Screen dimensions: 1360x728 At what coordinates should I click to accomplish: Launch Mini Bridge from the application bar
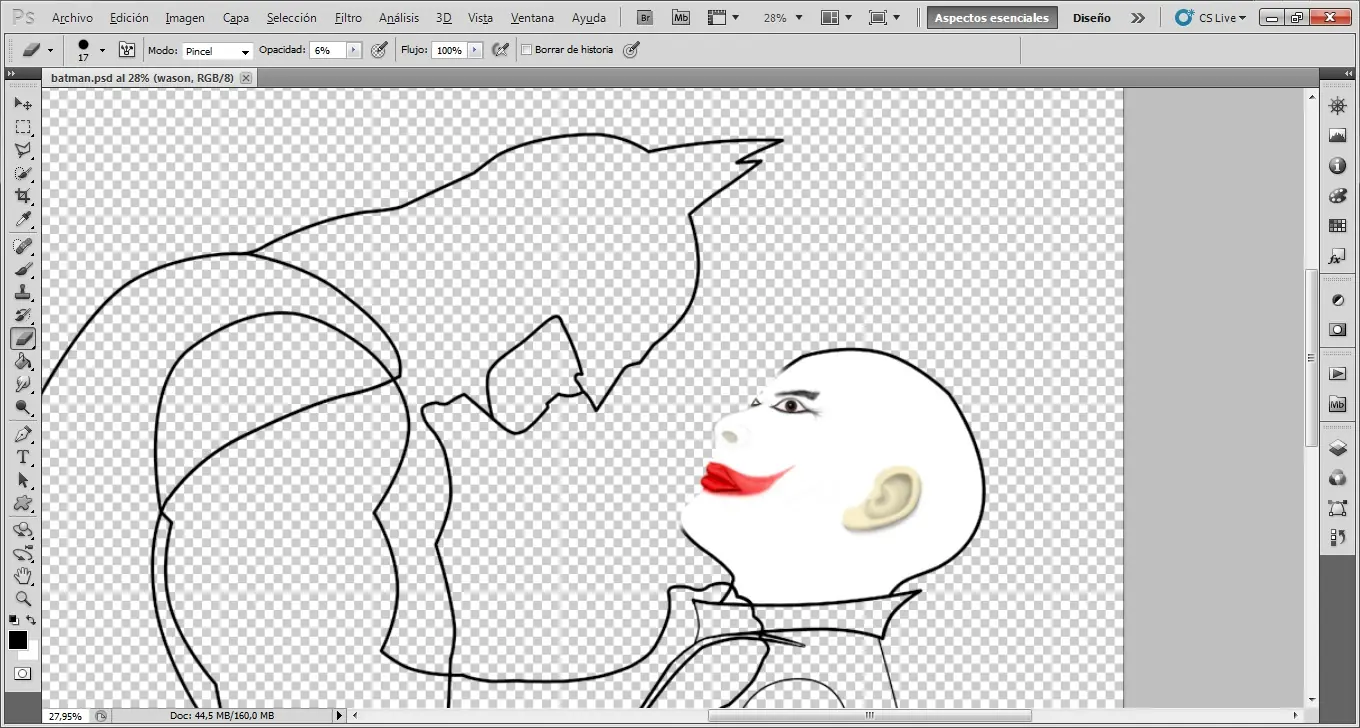[x=681, y=17]
